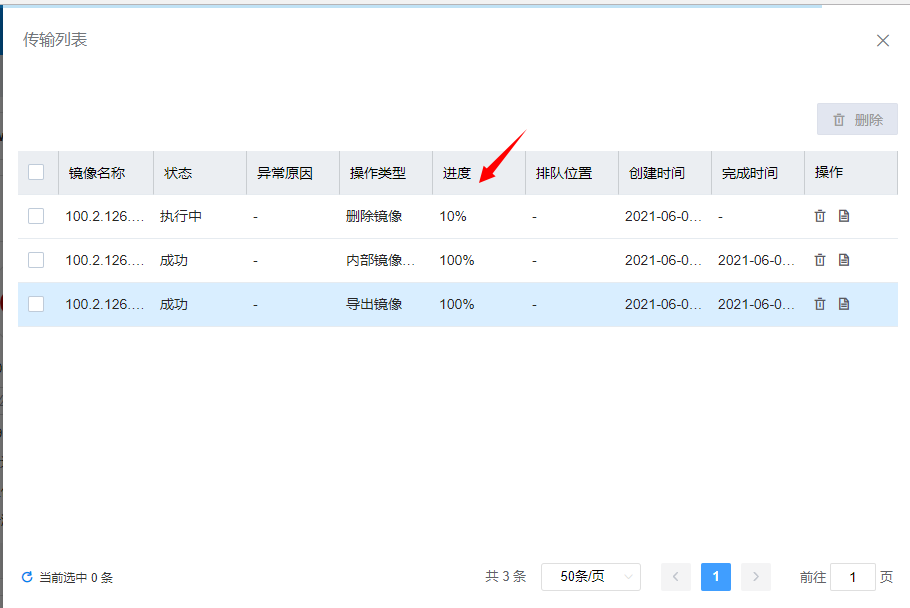The height and width of the screenshot is (608, 910).
Task: Click the 删除 button
Action: (x=857, y=119)
